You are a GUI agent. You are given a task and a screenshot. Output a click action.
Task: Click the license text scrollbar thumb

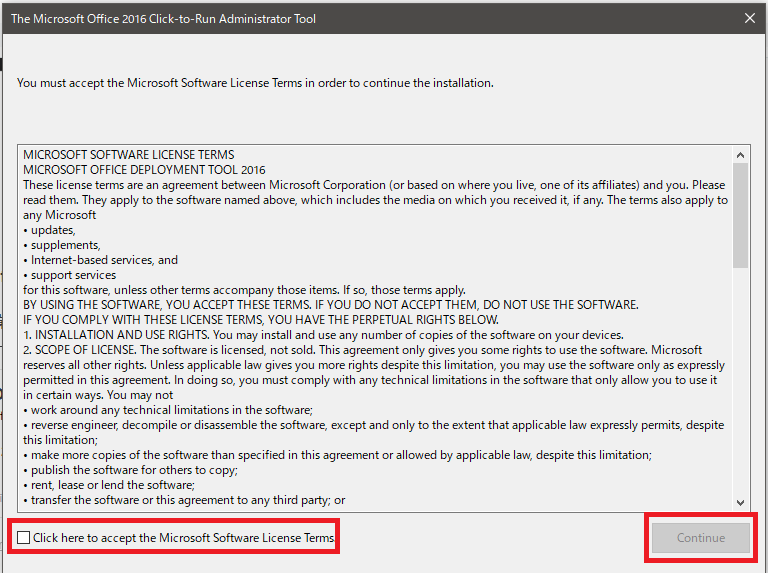[741, 215]
